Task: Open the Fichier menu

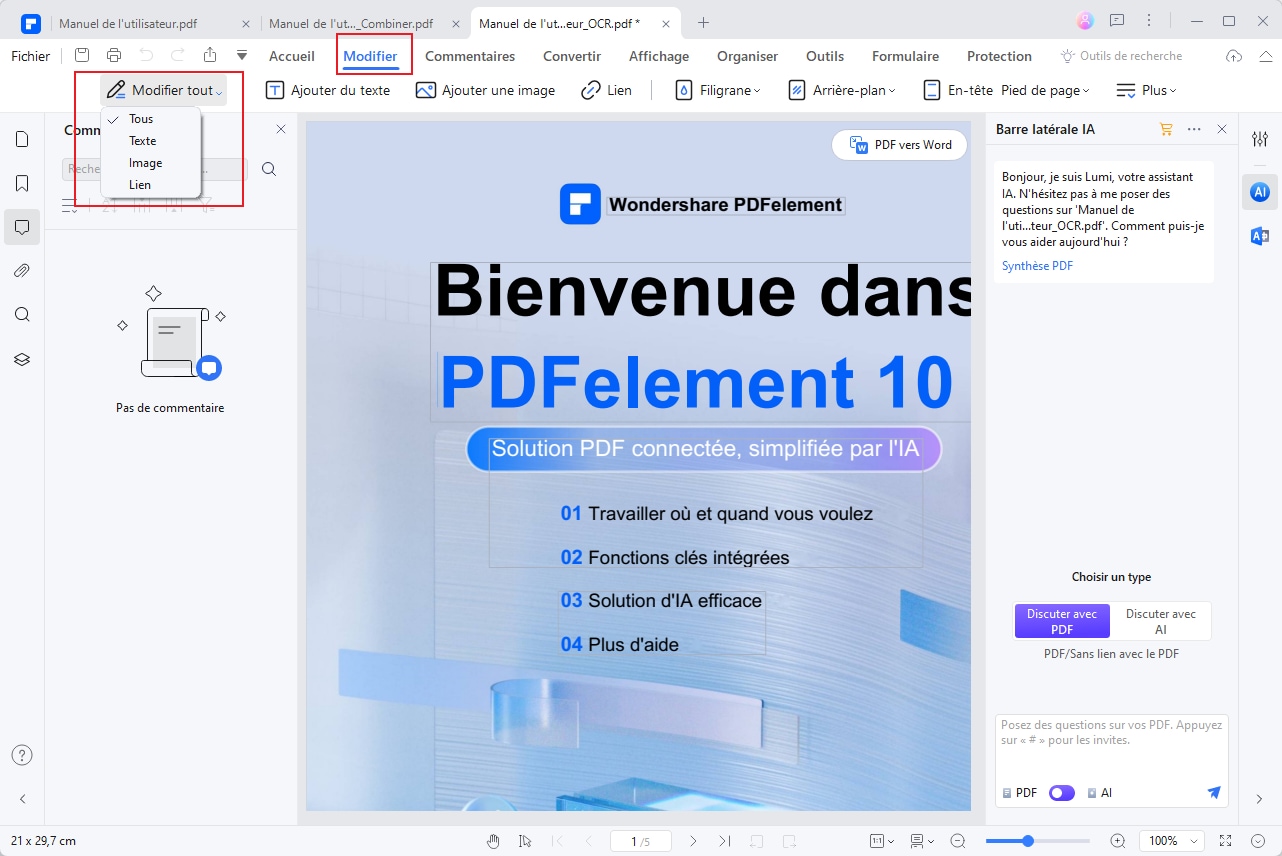Action: 31,56
